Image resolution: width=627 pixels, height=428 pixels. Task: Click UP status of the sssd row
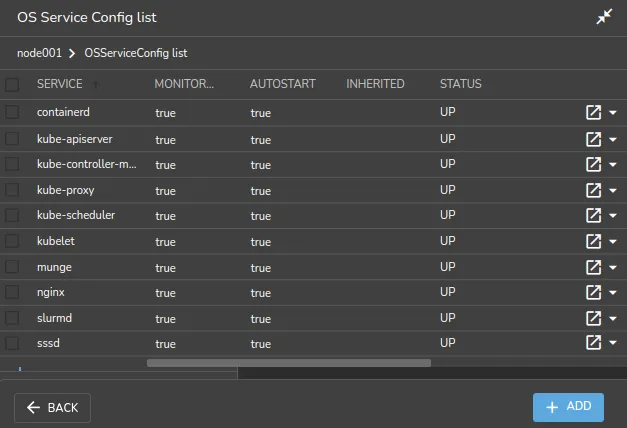[447, 343]
